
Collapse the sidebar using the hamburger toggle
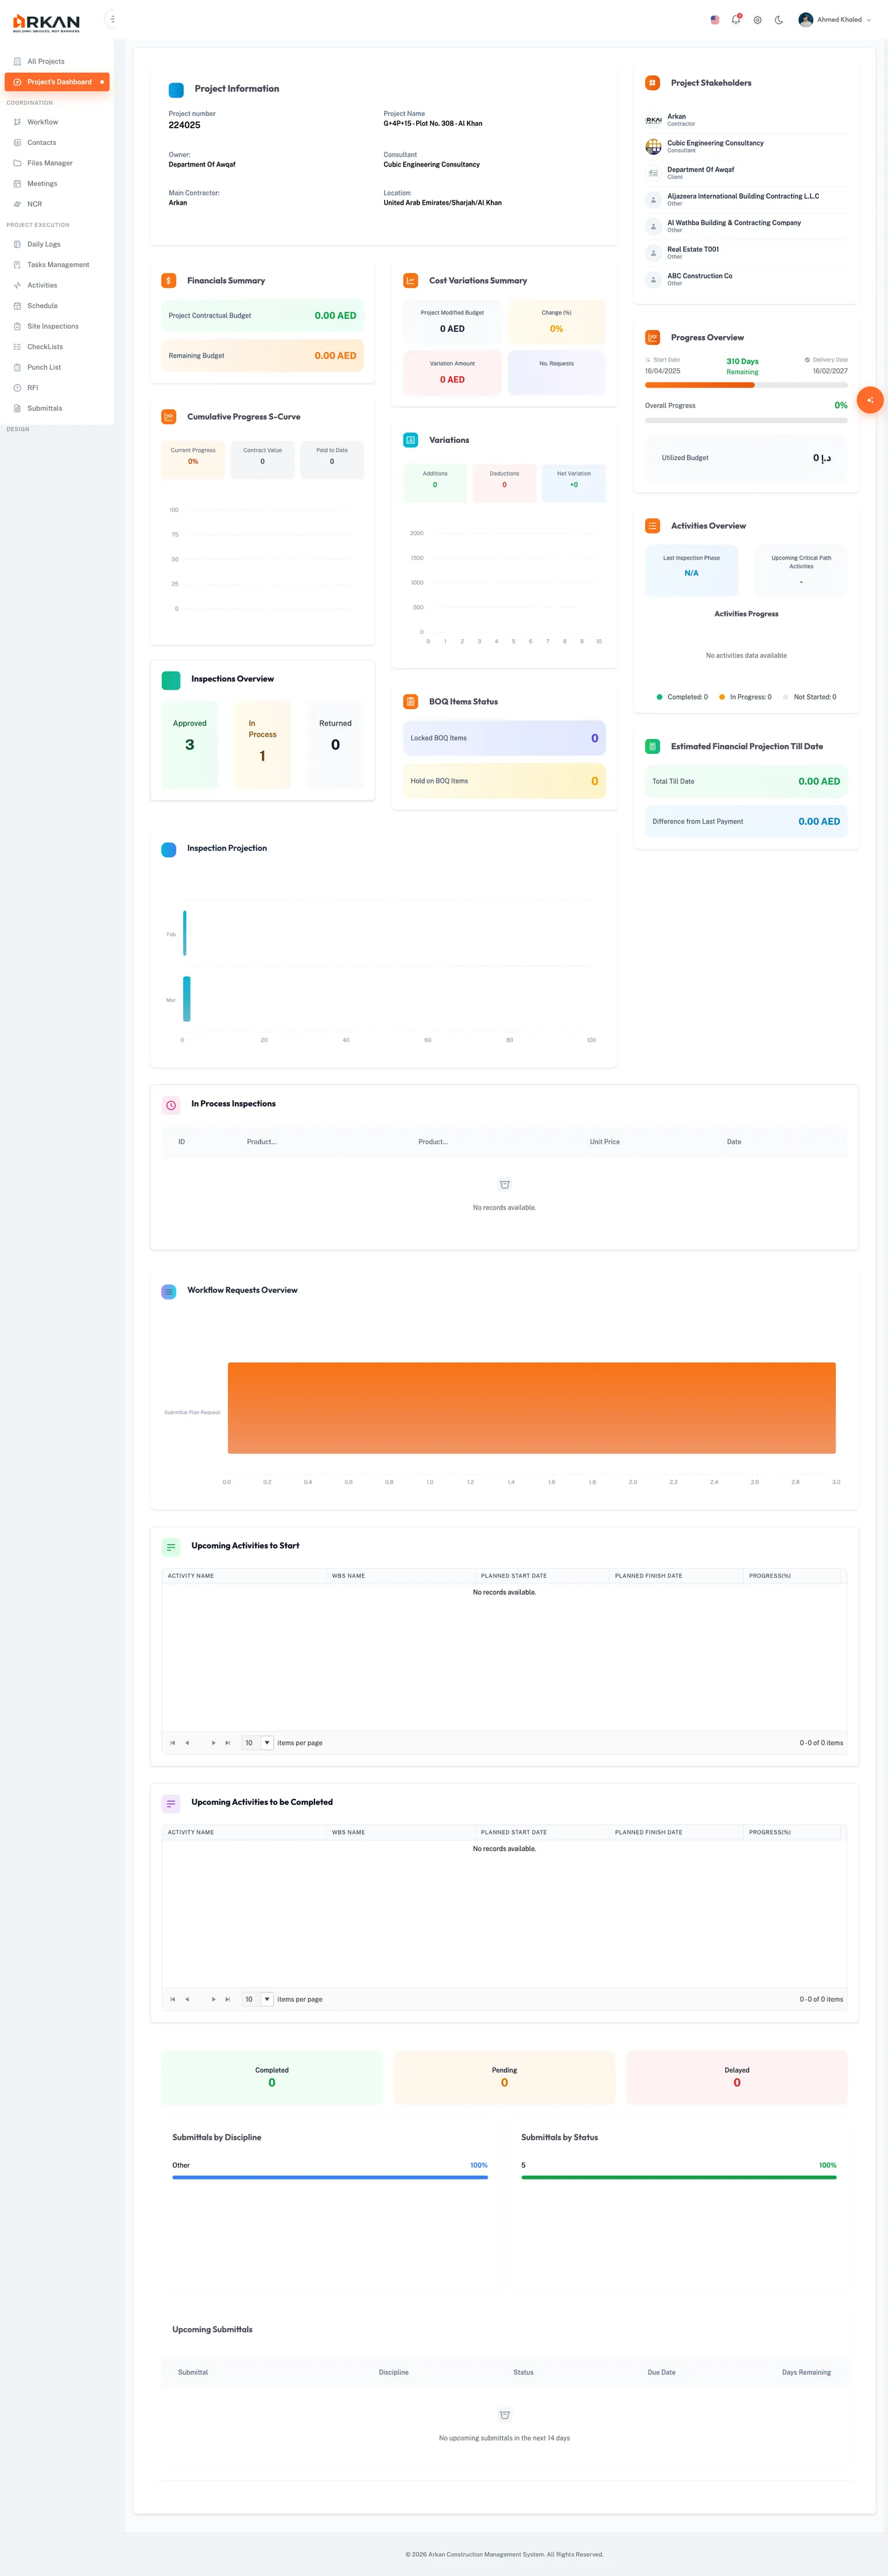tap(112, 19)
